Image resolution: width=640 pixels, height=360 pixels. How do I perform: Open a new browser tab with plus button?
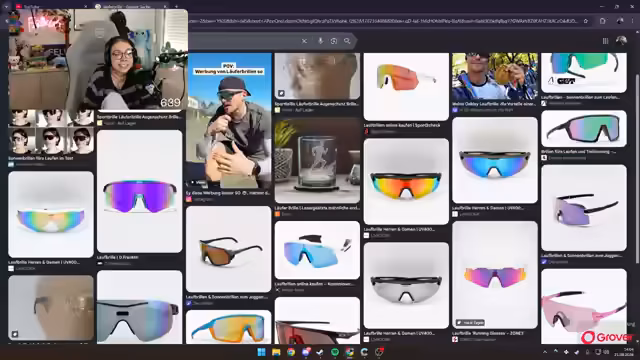pyautogui.click(x=176, y=6)
